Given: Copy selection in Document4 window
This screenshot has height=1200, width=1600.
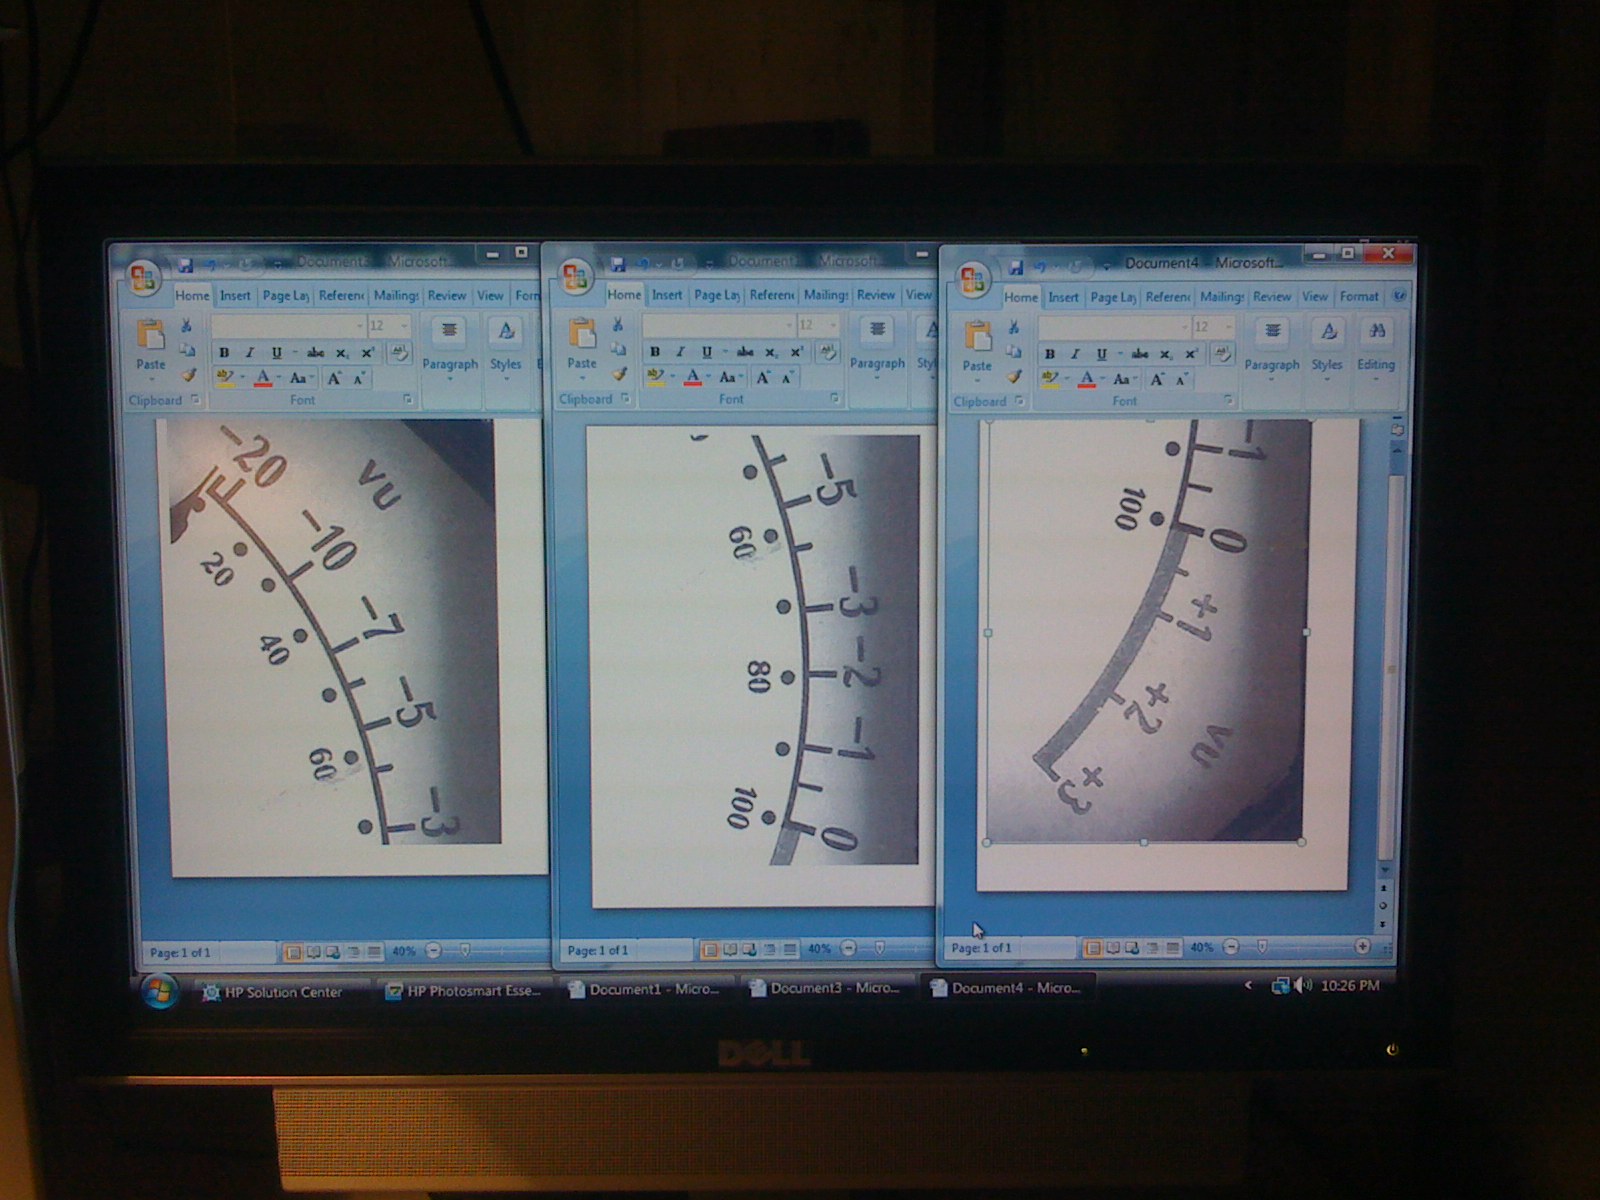Looking at the screenshot, I should click(1014, 352).
